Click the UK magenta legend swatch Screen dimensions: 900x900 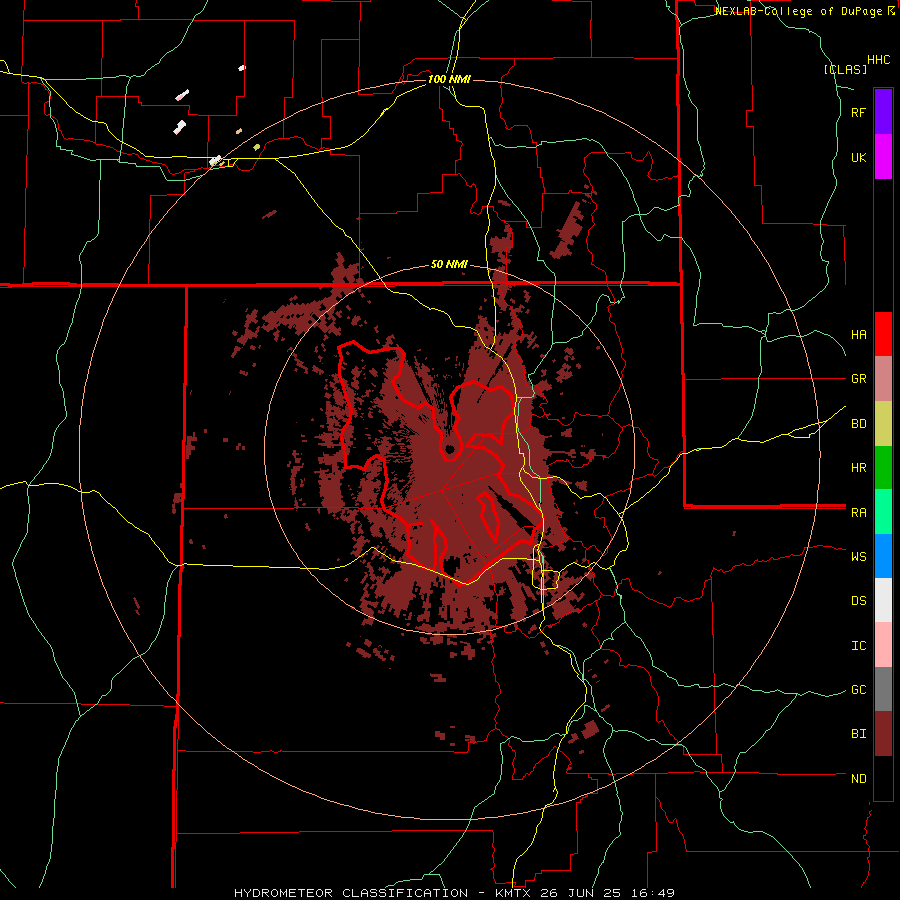883,157
